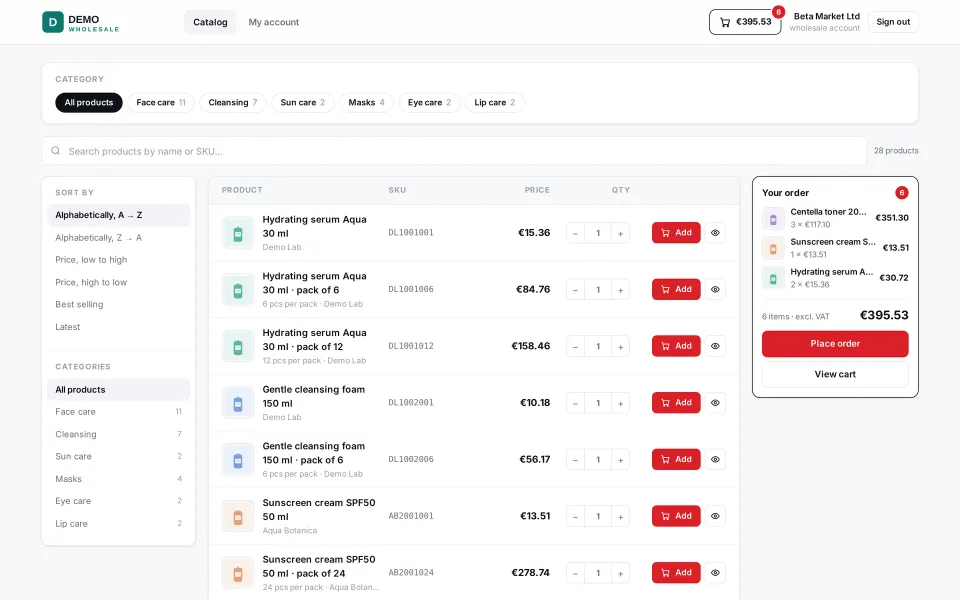Screen dimensions: 960x600
Task: Quick view product DL1001006 via eye icon
Action: pos(715,290)
